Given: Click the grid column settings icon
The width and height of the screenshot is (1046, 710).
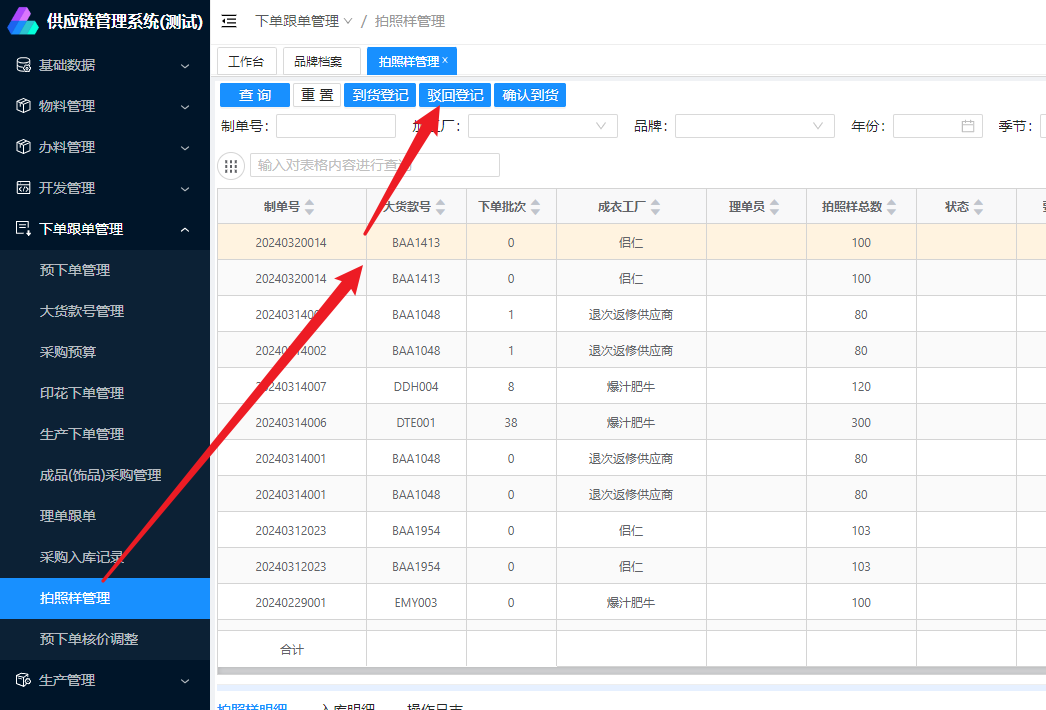Looking at the screenshot, I should (x=231, y=166).
